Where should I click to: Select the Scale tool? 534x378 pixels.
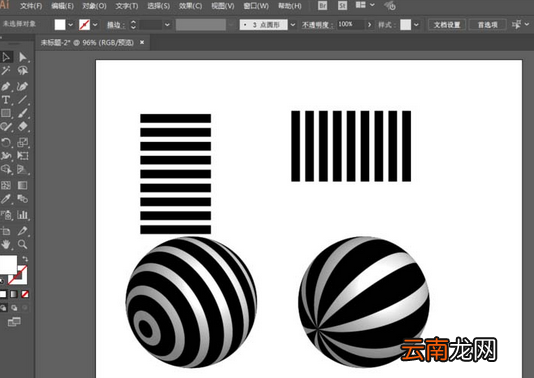pos(22,142)
